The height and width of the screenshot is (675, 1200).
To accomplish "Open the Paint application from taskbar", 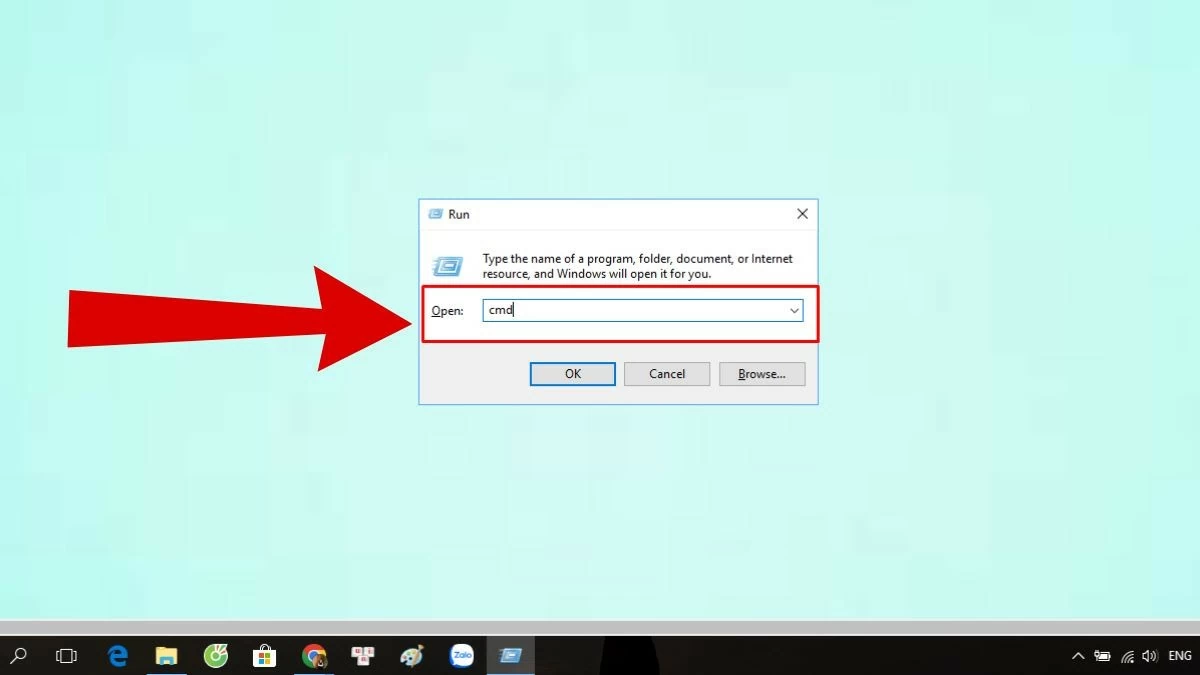I will coord(411,656).
